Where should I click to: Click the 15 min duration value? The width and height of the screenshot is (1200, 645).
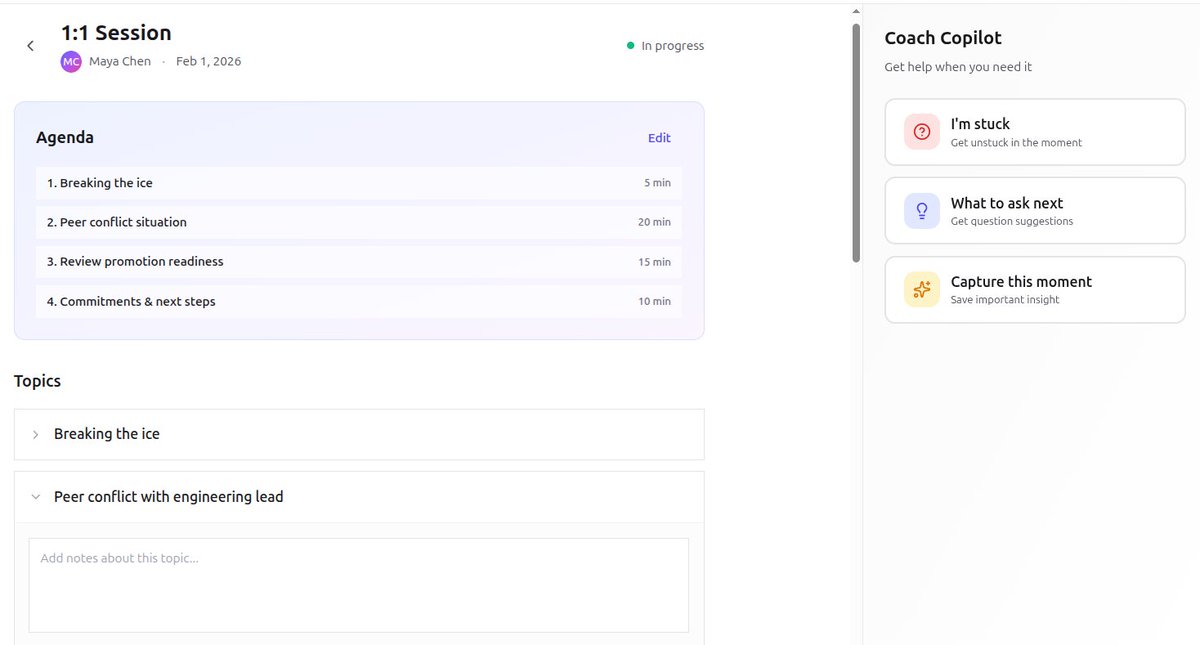pyautogui.click(x=654, y=262)
